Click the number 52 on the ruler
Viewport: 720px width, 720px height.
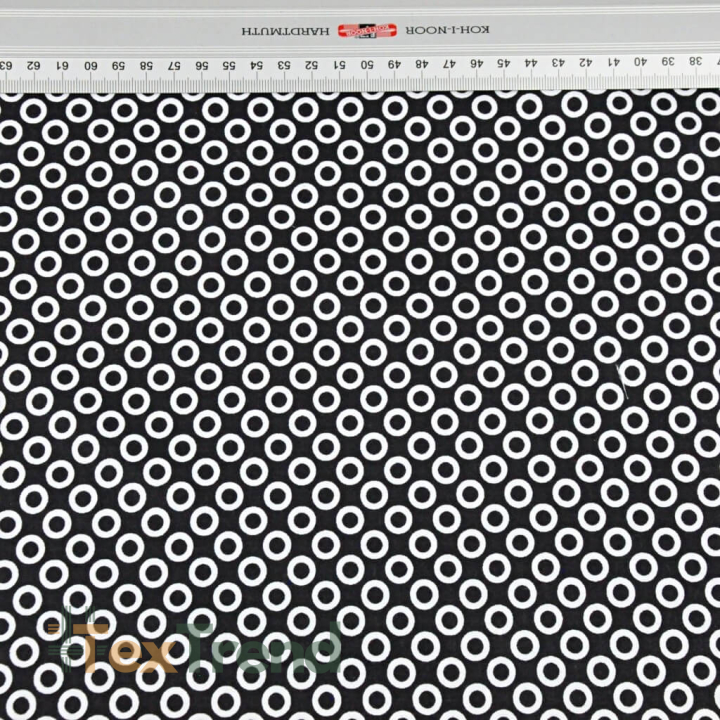(312, 65)
